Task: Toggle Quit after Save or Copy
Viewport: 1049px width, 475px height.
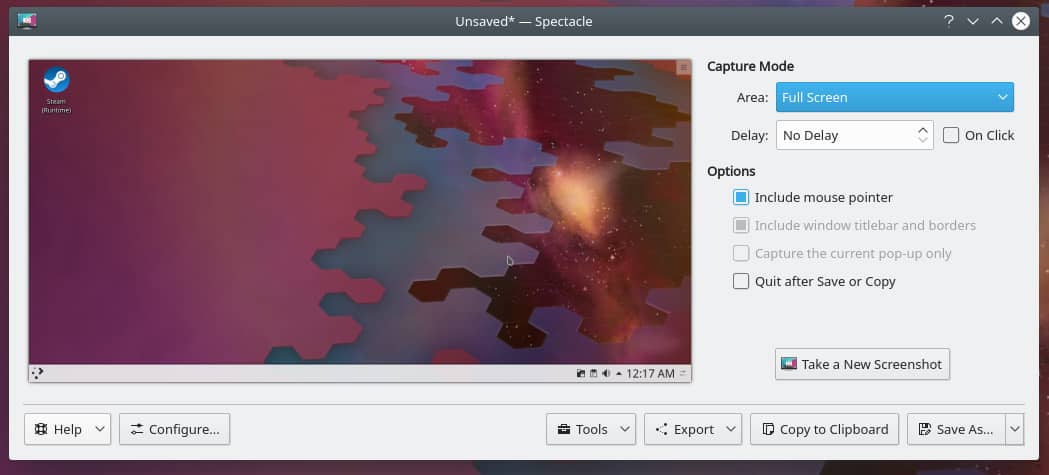Action: click(741, 282)
